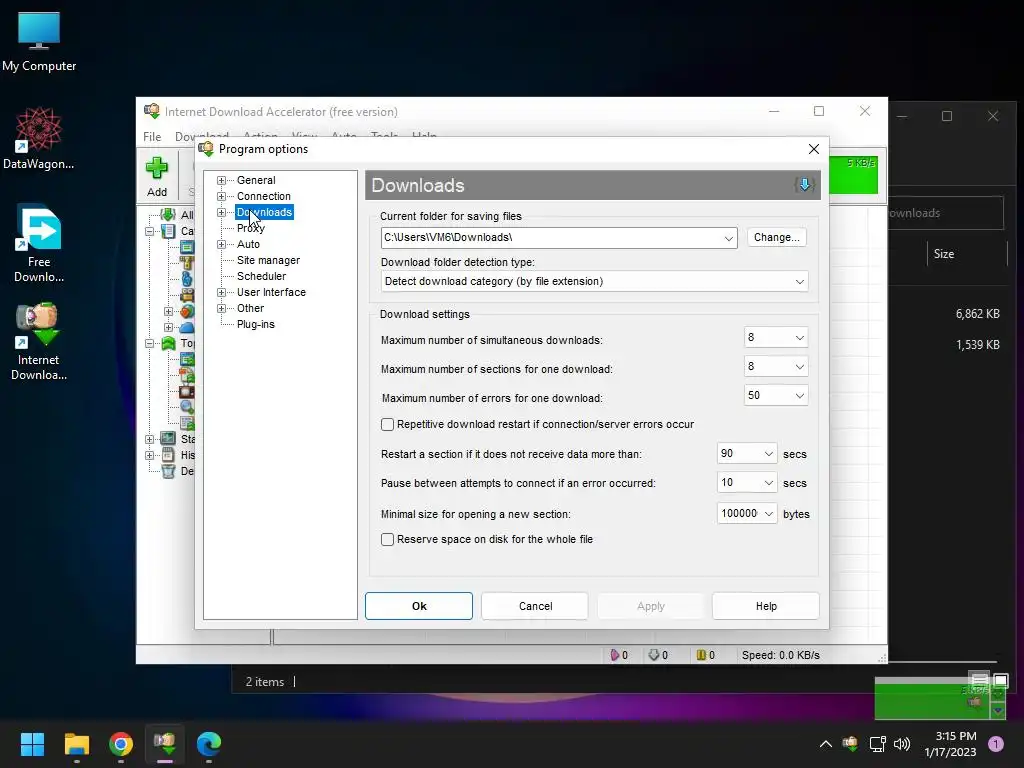Click the yellow paused downloads status icon

point(701,654)
